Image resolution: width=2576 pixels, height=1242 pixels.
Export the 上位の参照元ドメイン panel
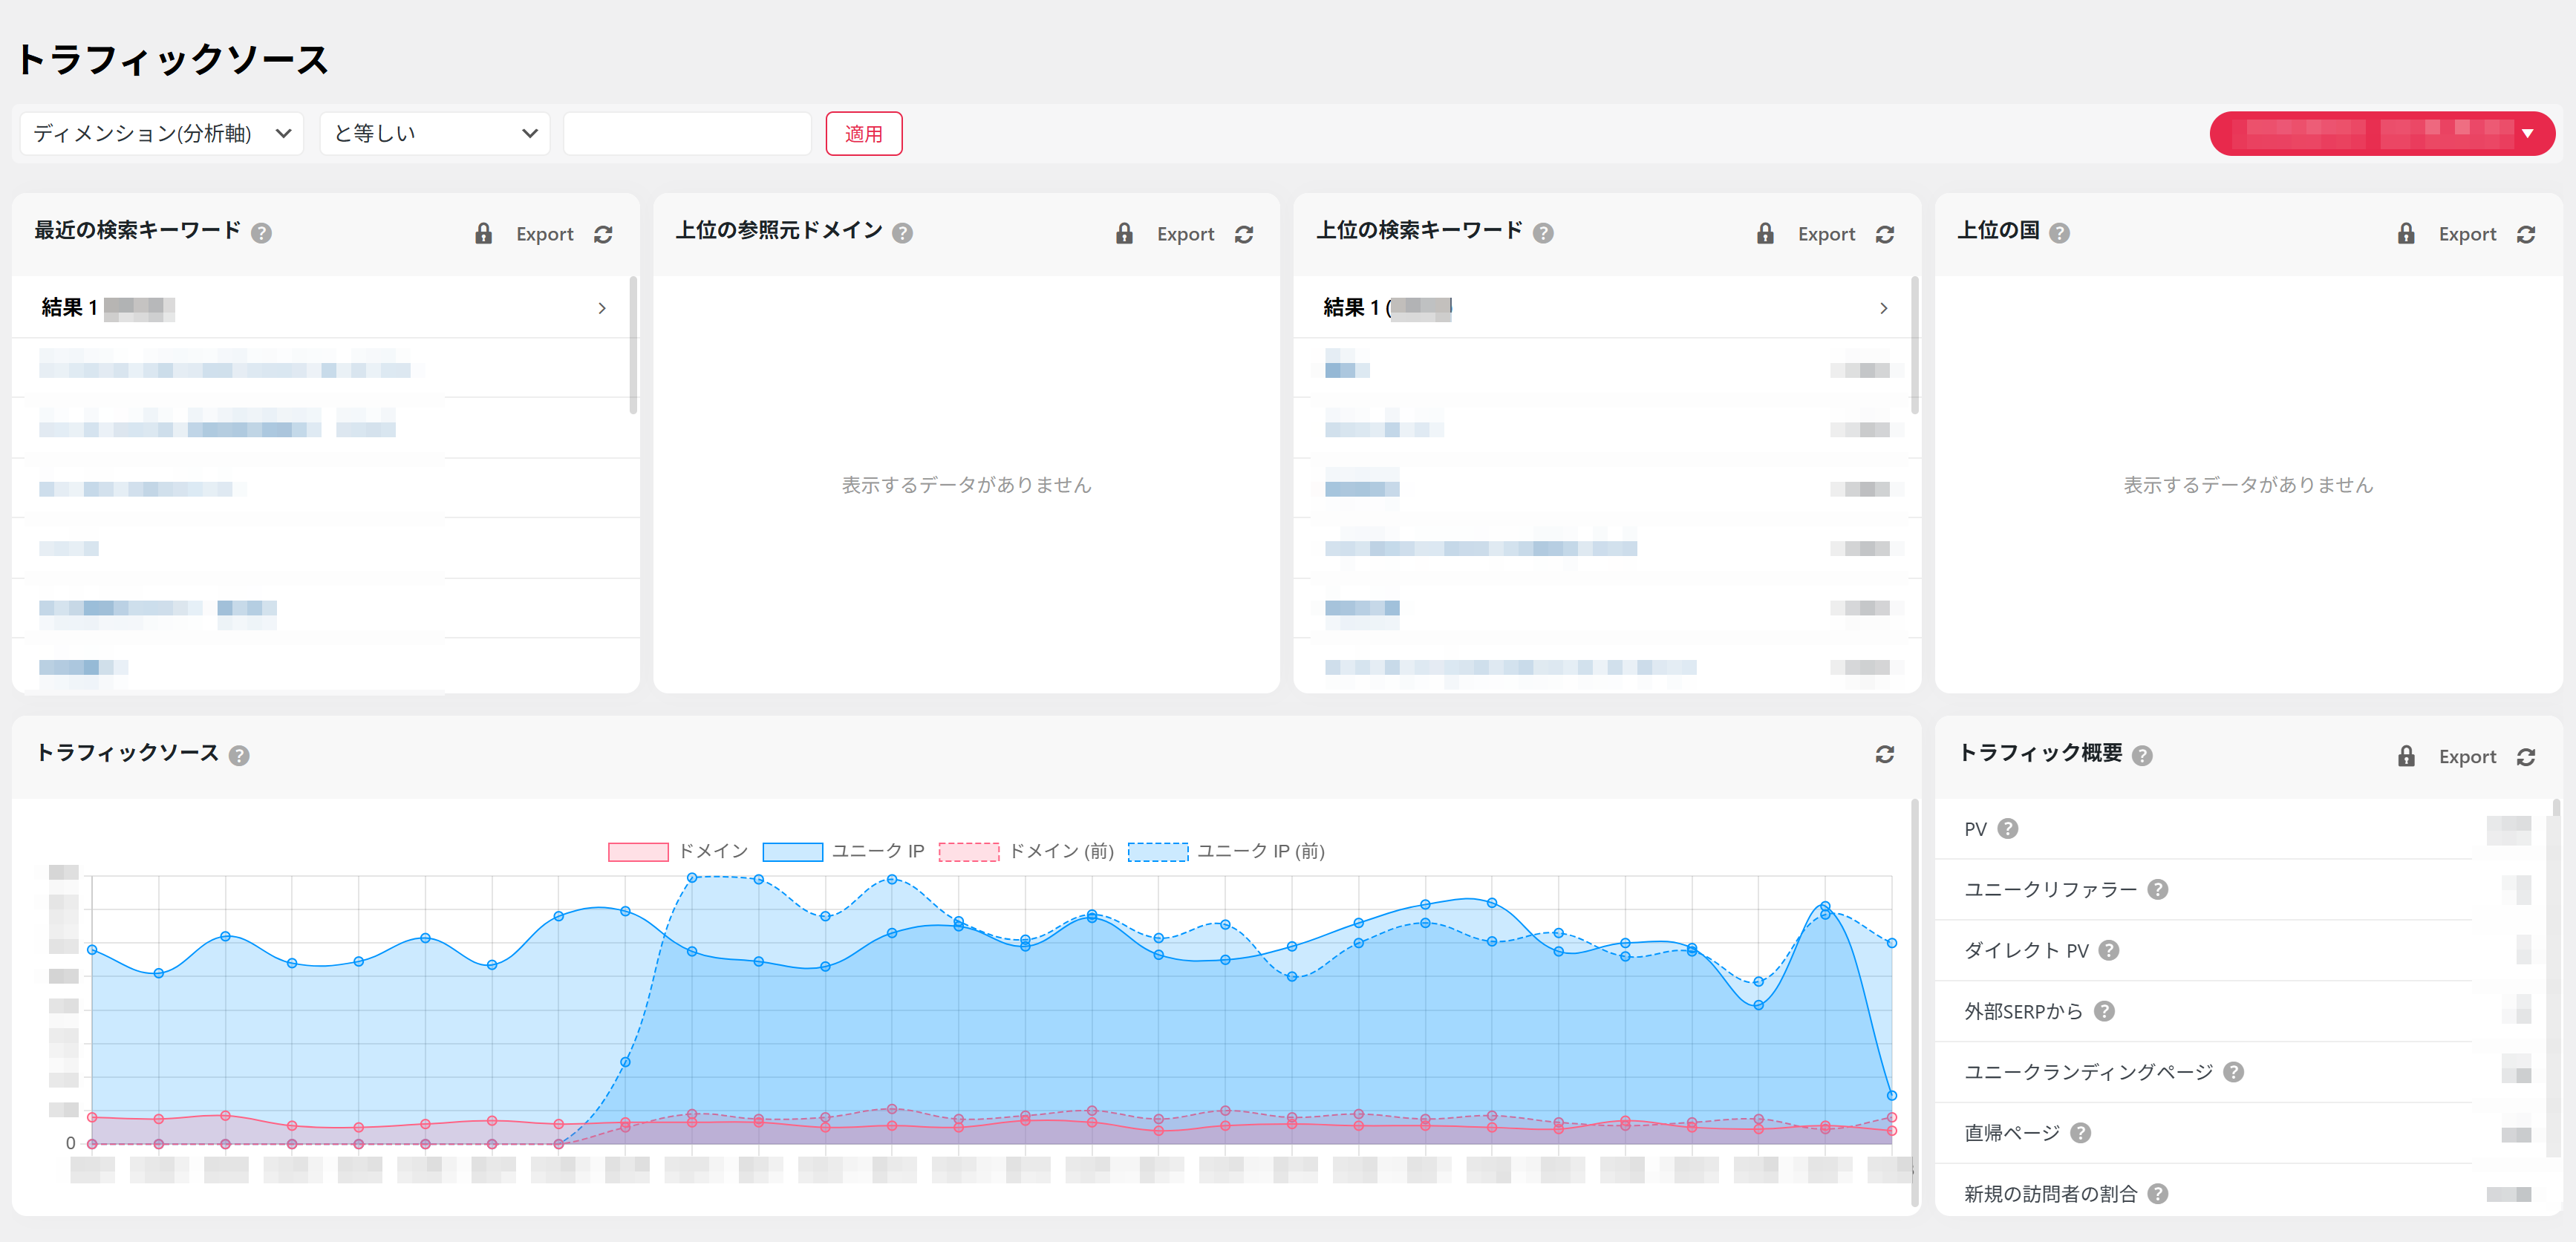click(1186, 234)
